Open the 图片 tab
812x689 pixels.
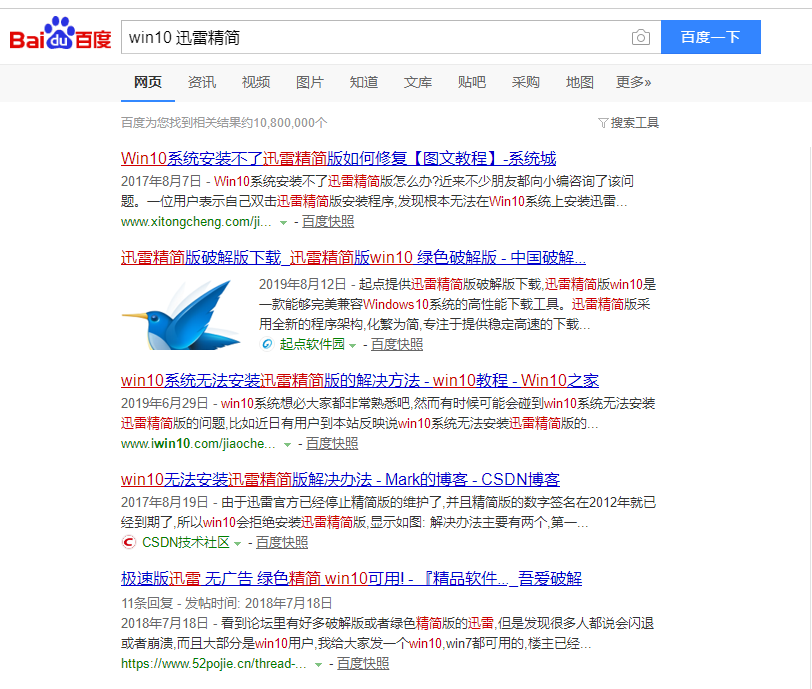point(310,82)
